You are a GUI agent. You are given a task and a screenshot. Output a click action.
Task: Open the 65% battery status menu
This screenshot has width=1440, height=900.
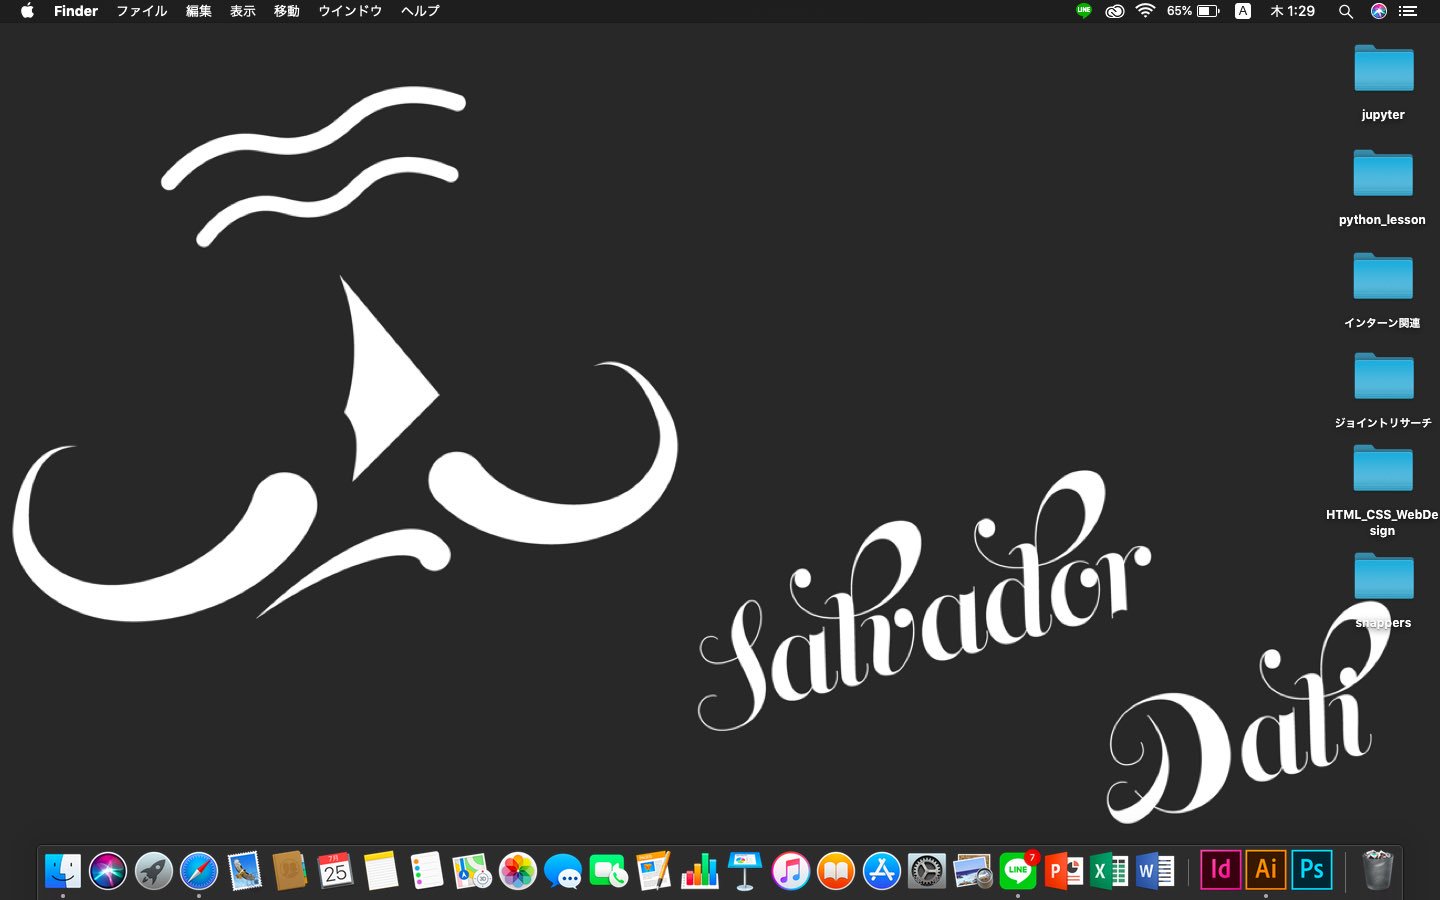(1193, 11)
